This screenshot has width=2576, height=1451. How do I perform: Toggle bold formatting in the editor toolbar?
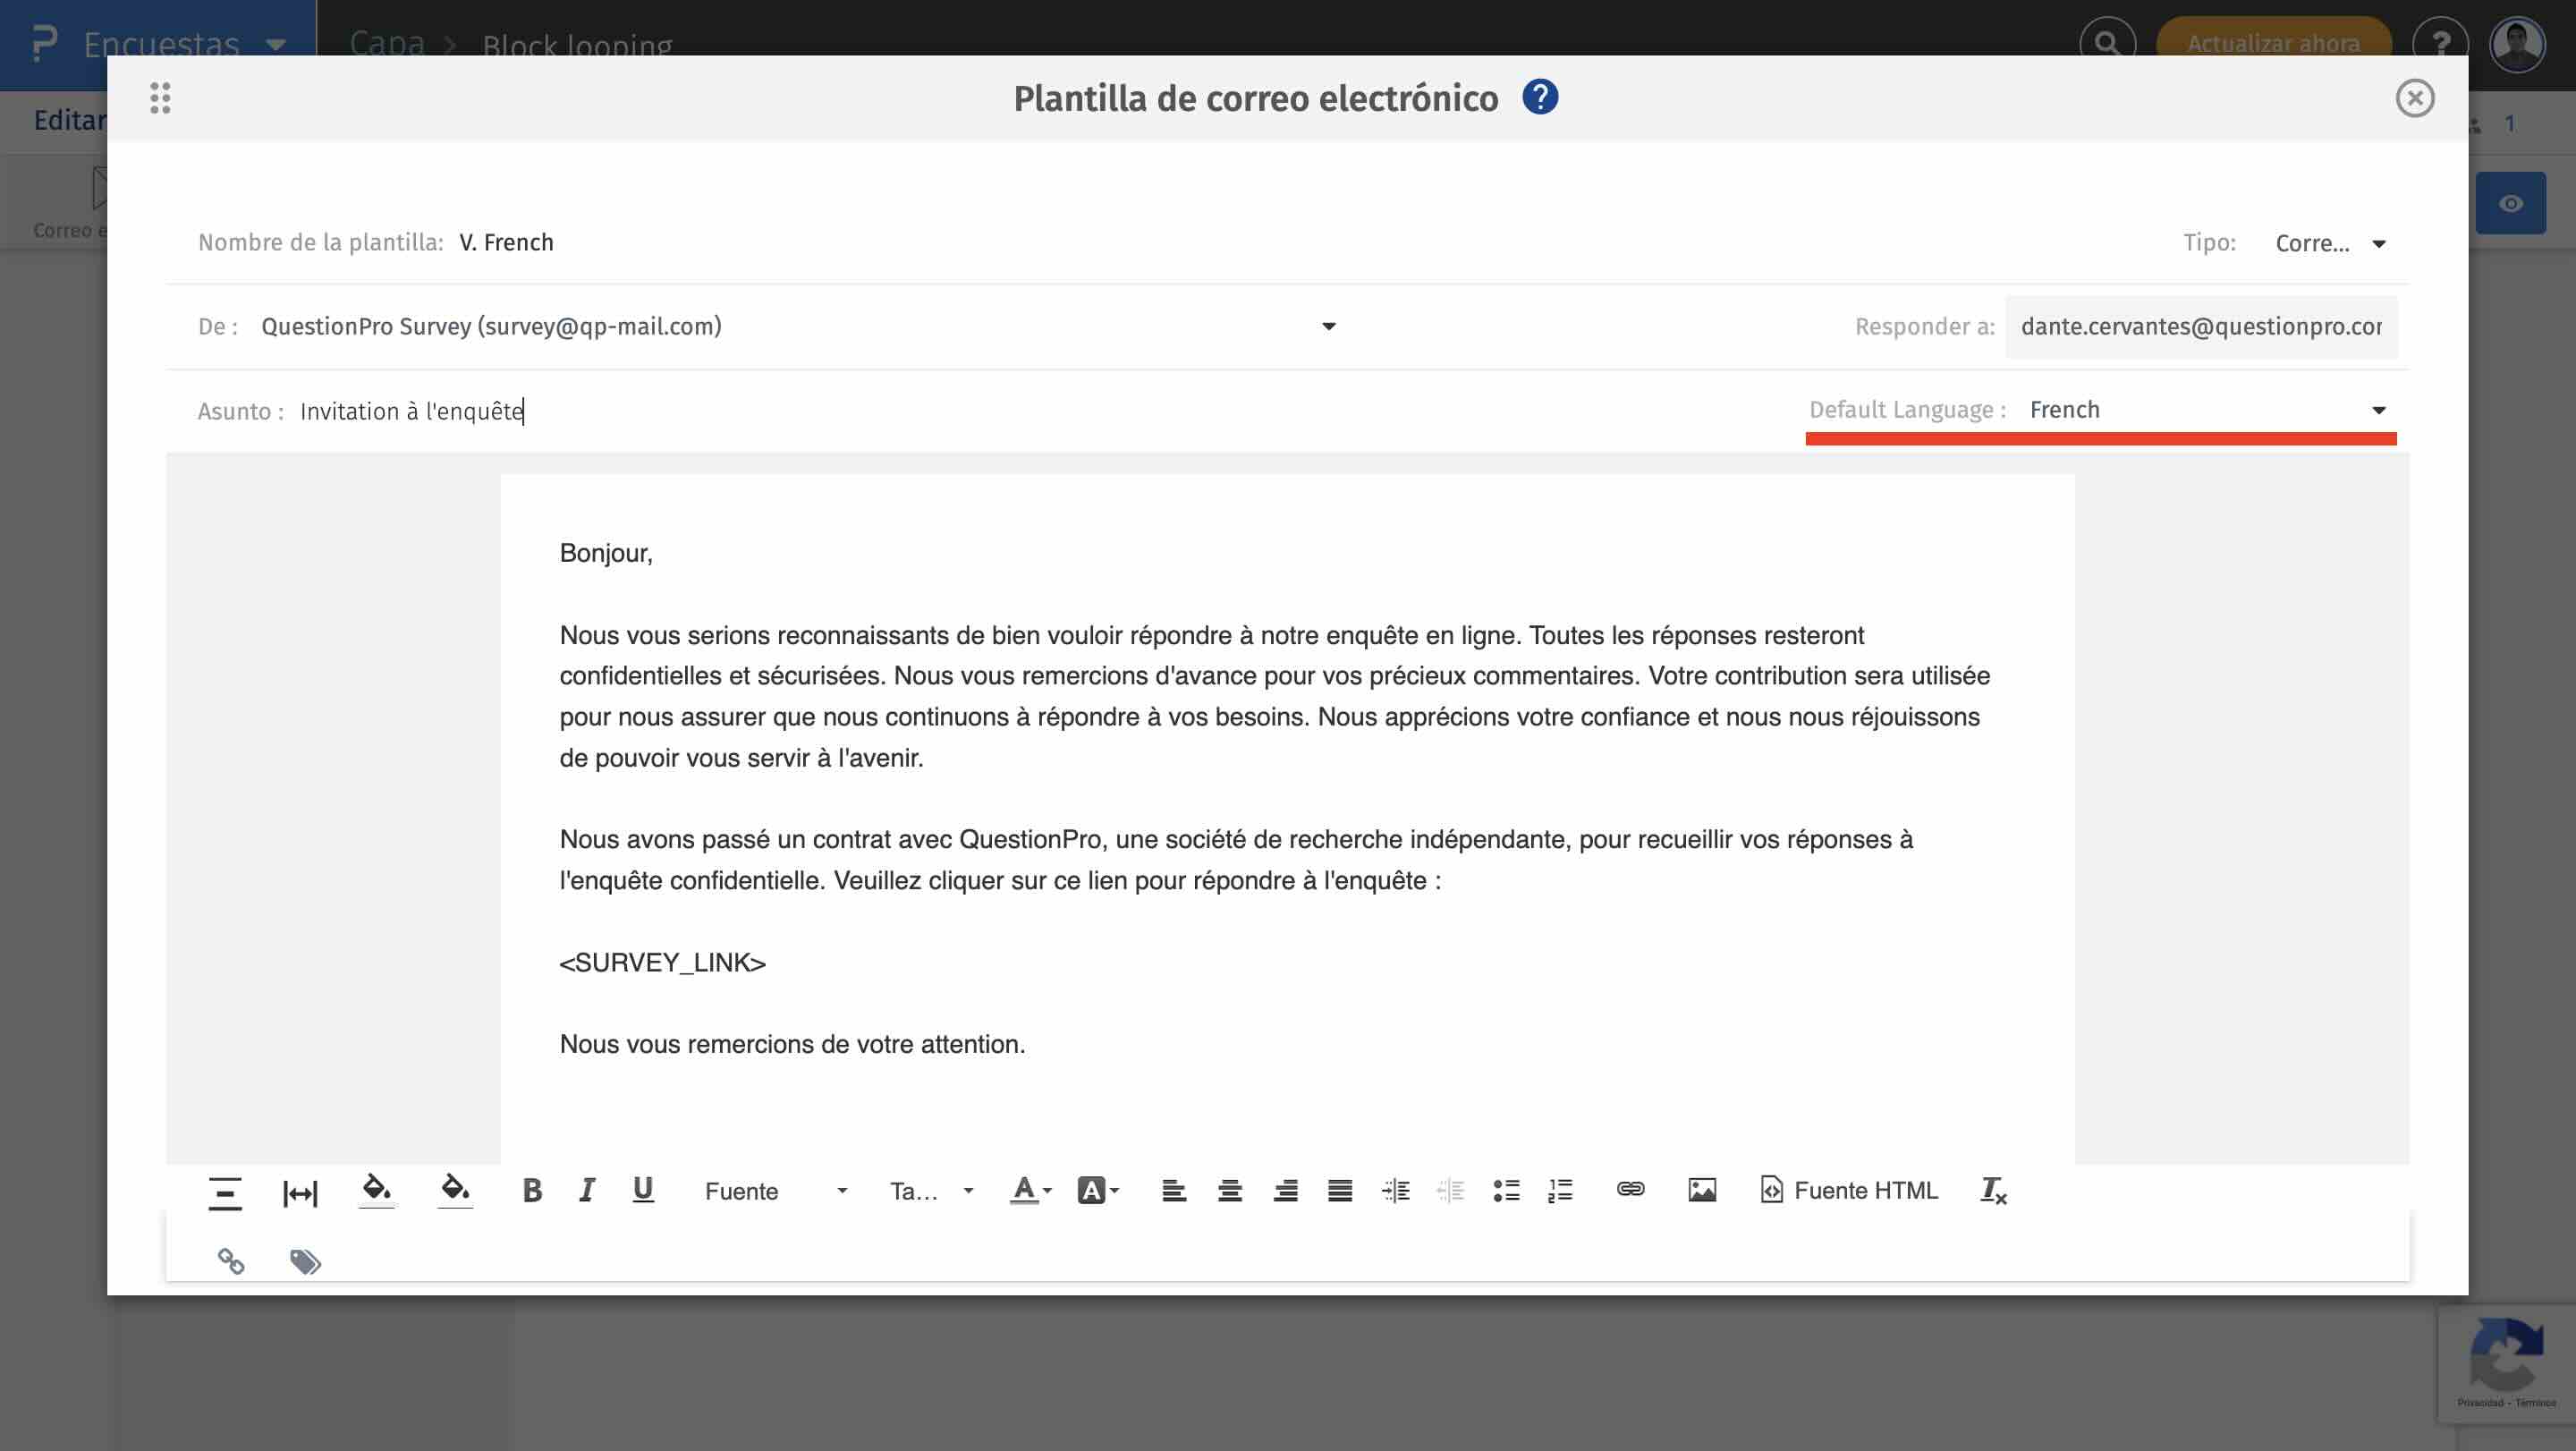tap(532, 1190)
